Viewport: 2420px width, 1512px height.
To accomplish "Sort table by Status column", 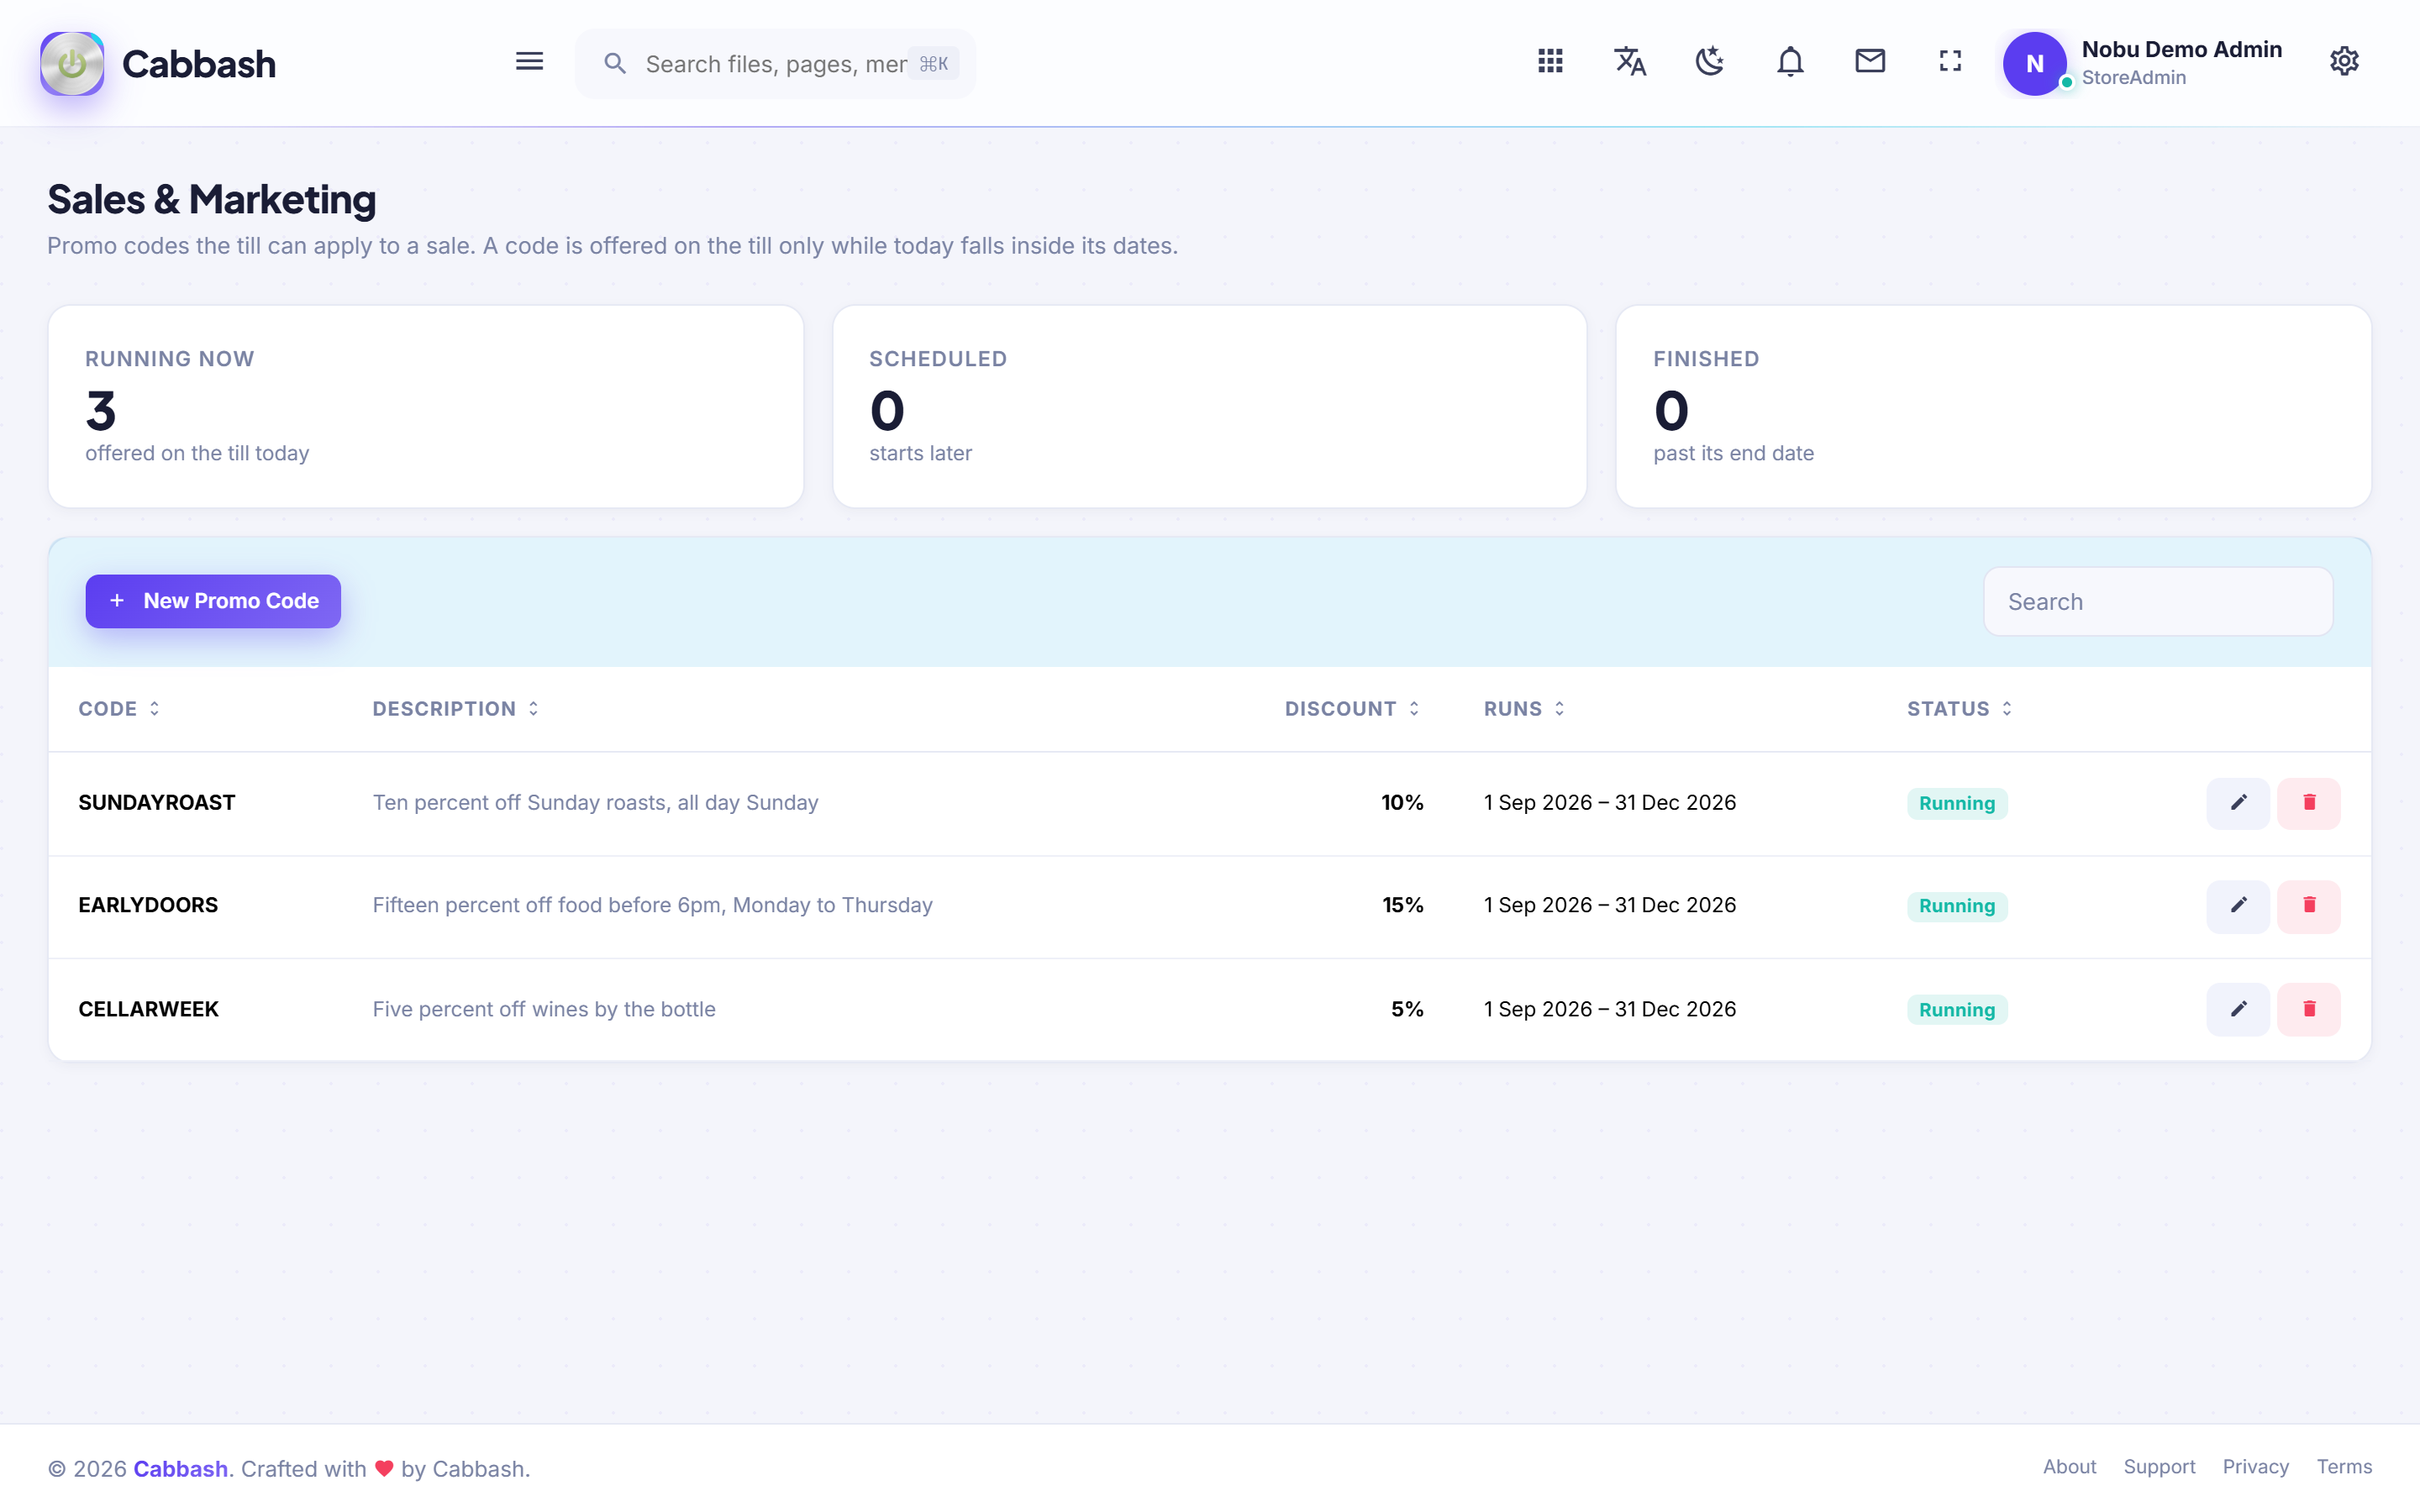I will point(1959,709).
